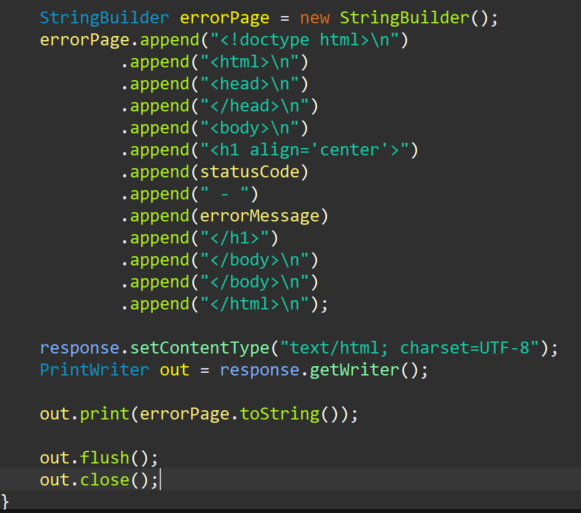Click the "<head>\n" string literal

tap(249, 84)
